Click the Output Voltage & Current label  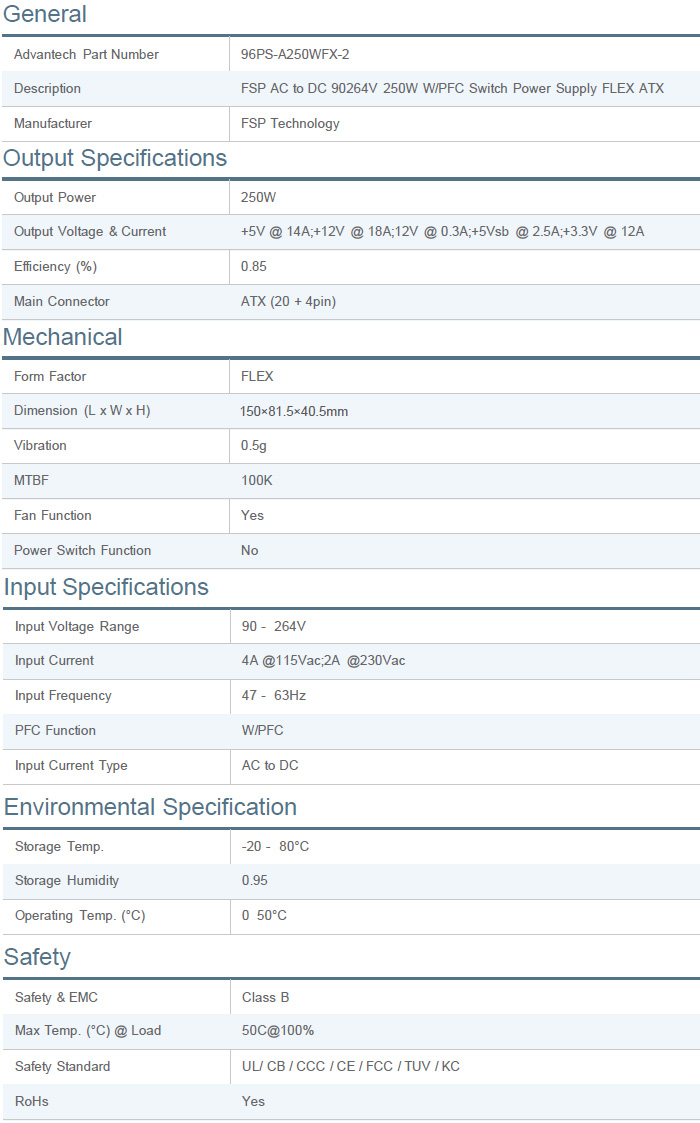click(x=90, y=232)
